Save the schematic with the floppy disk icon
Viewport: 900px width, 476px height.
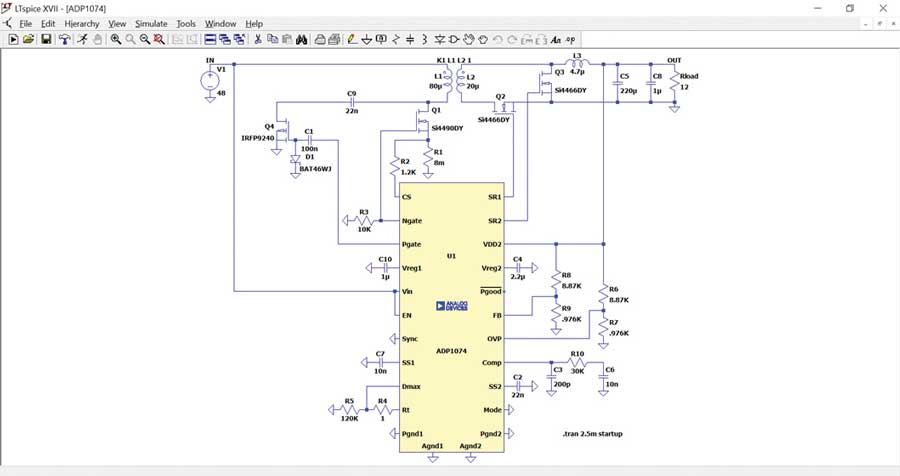click(46, 39)
